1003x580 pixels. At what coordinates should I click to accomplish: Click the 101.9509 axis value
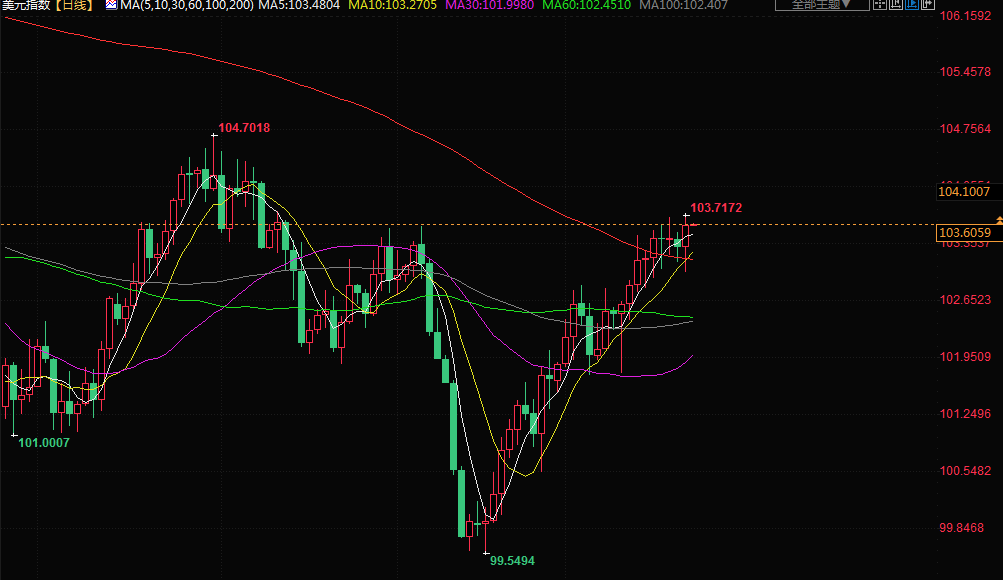(965, 357)
